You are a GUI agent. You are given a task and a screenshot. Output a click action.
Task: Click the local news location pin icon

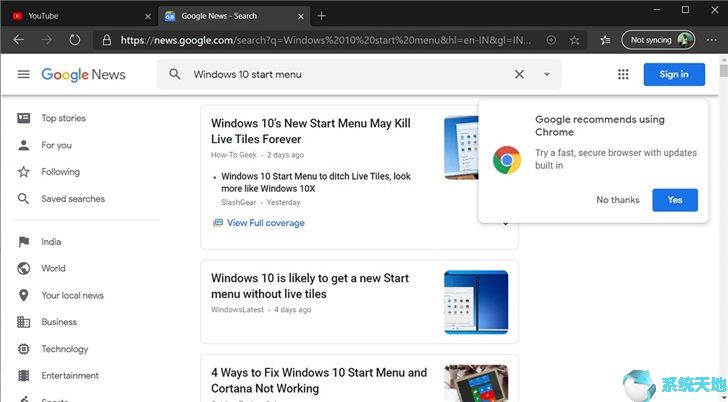(24, 295)
